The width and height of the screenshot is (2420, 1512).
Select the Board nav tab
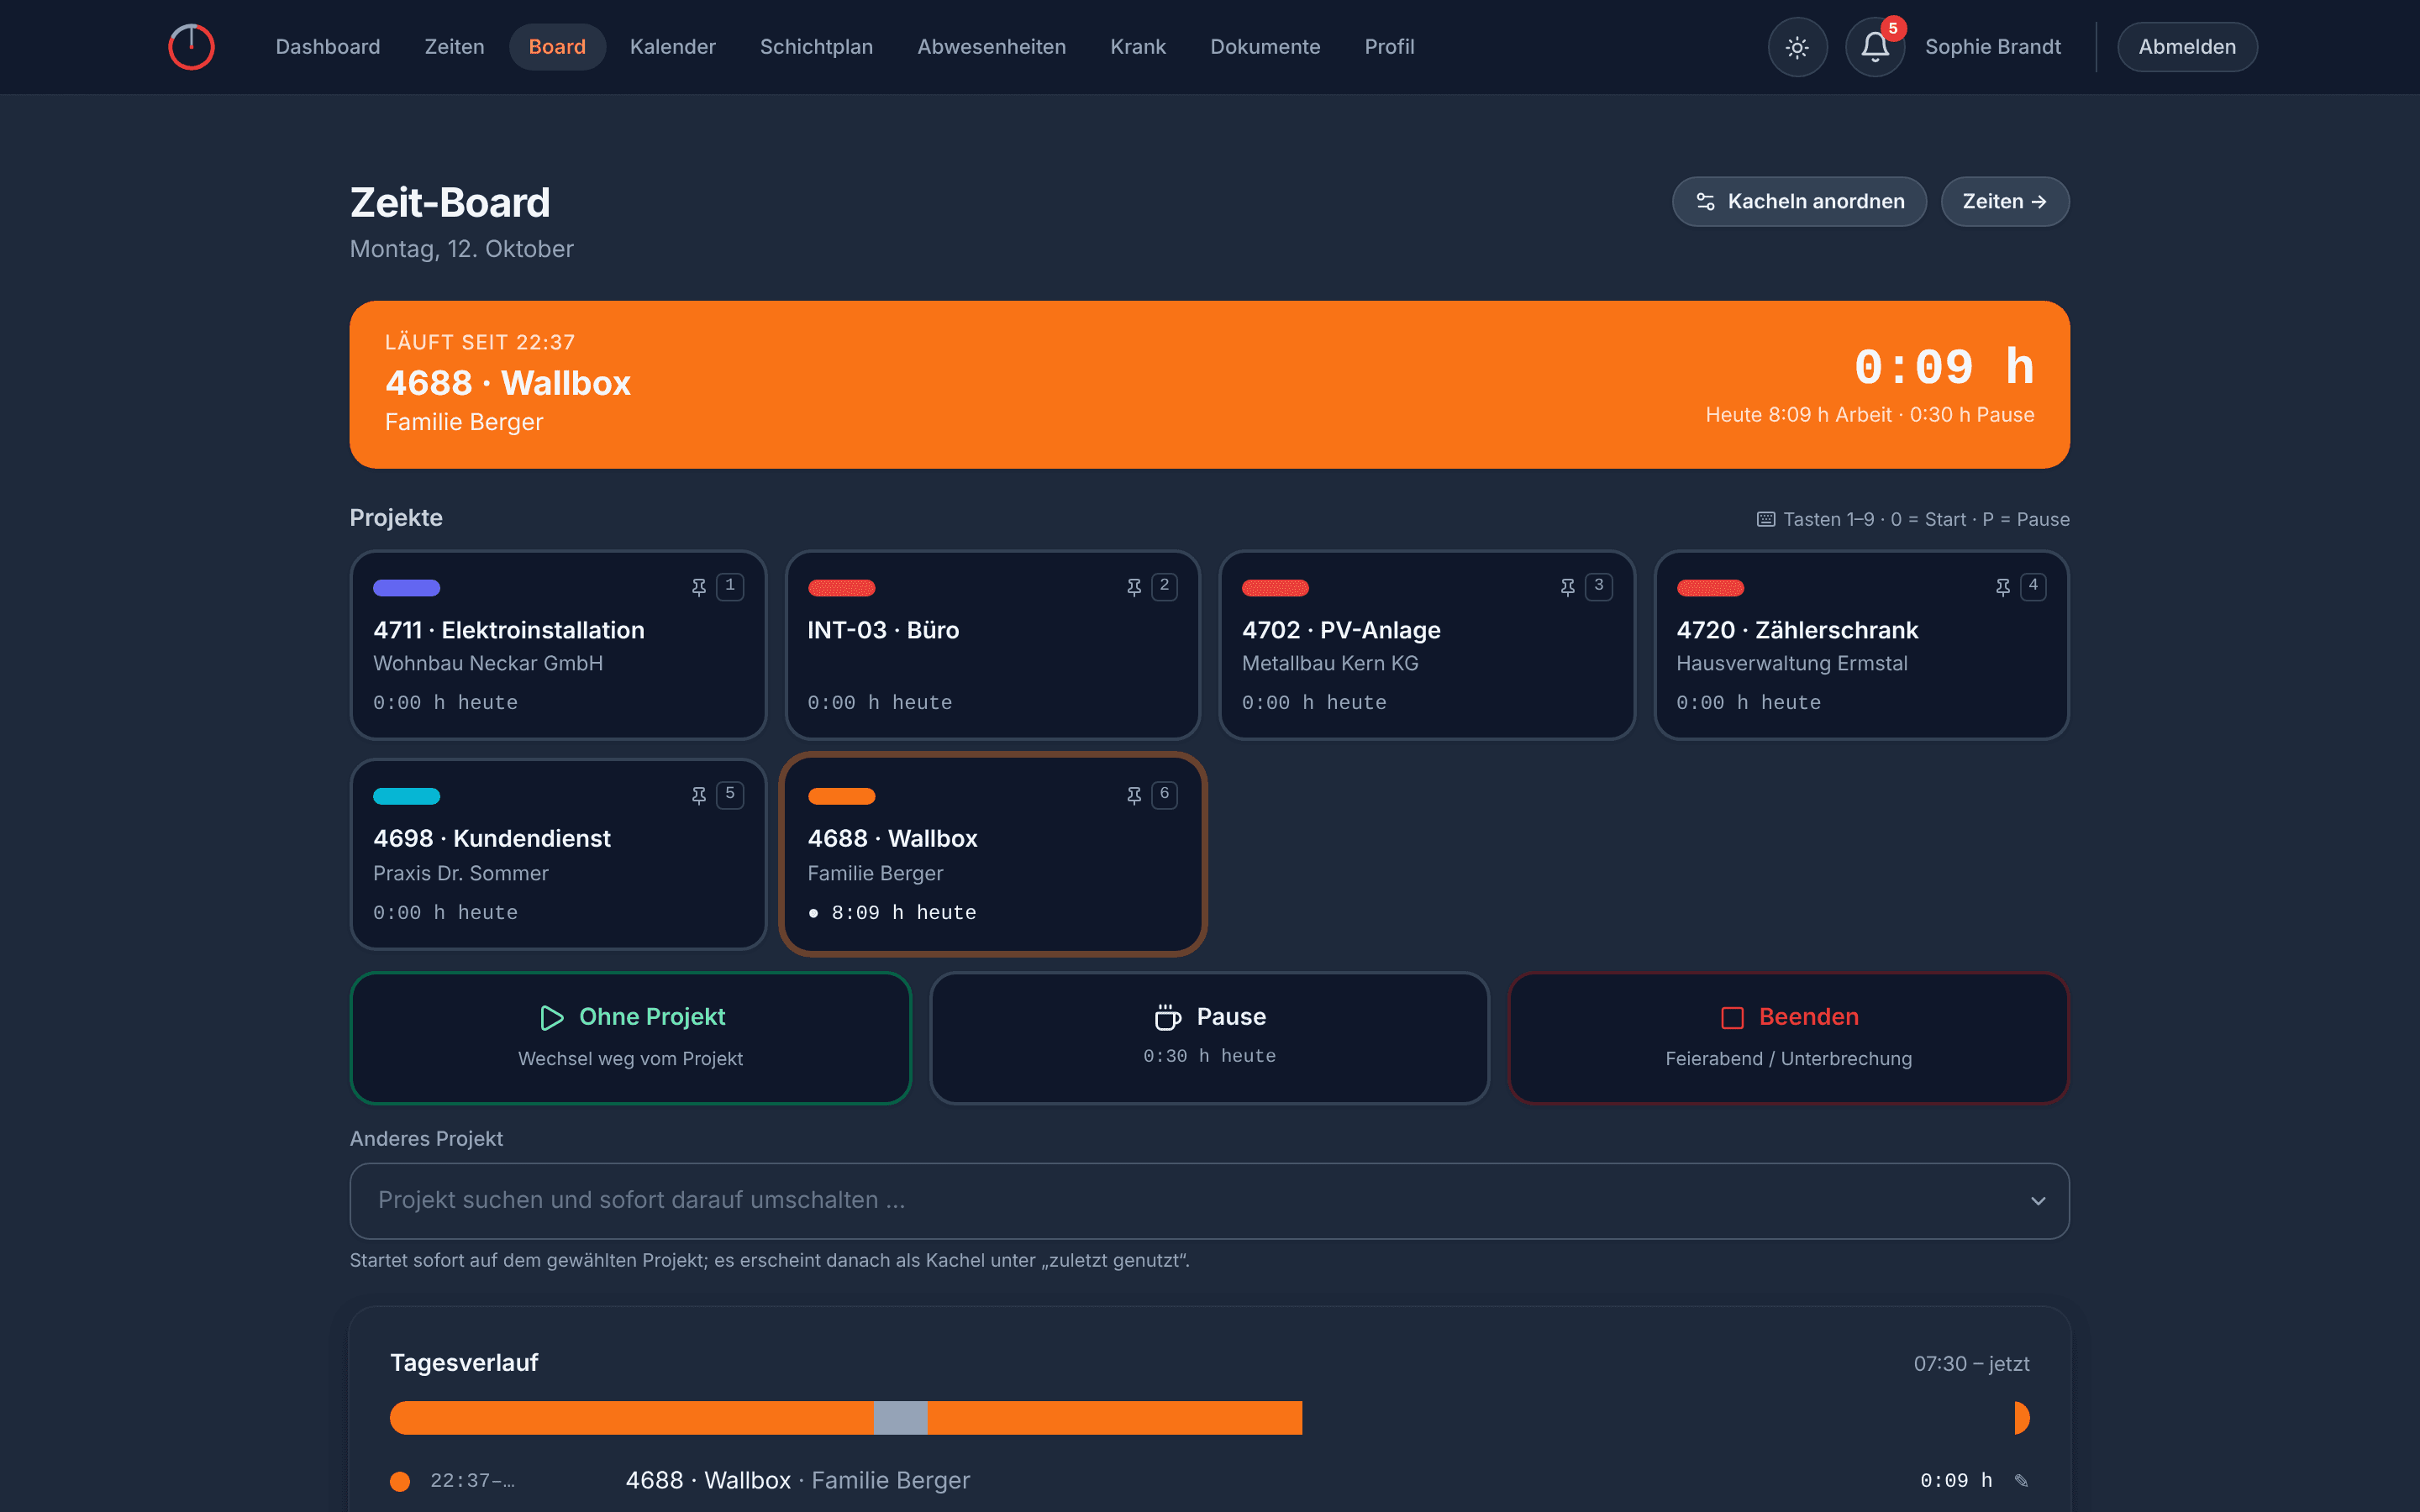point(557,47)
